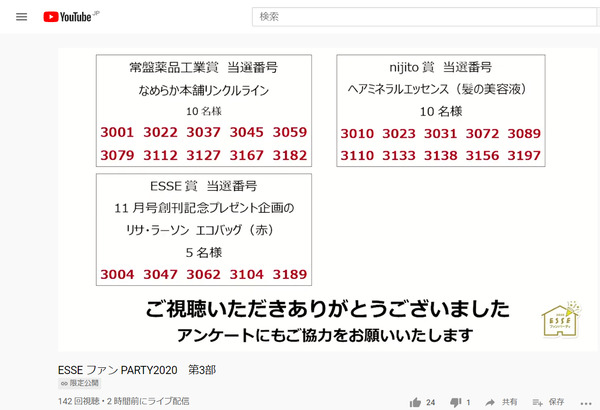Click the 142 回視聴 view count text
The width and height of the screenshot is (600, 410).
[x=78, y=401]
